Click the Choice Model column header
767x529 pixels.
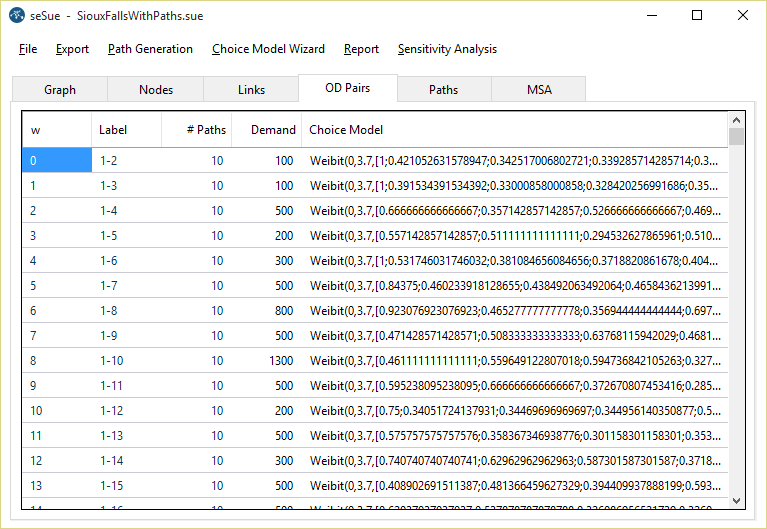pos(346,130)
